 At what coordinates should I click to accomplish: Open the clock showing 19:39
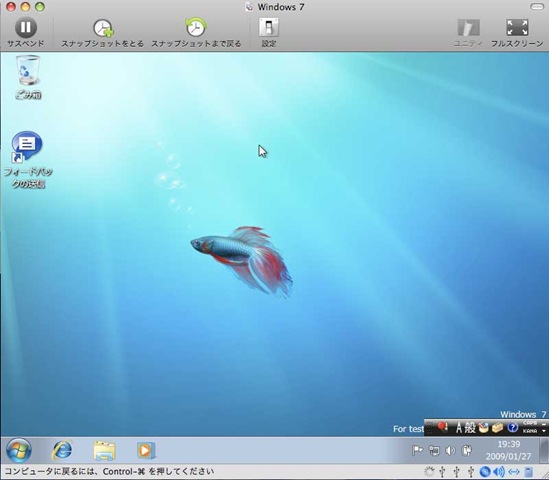(508, 450)
